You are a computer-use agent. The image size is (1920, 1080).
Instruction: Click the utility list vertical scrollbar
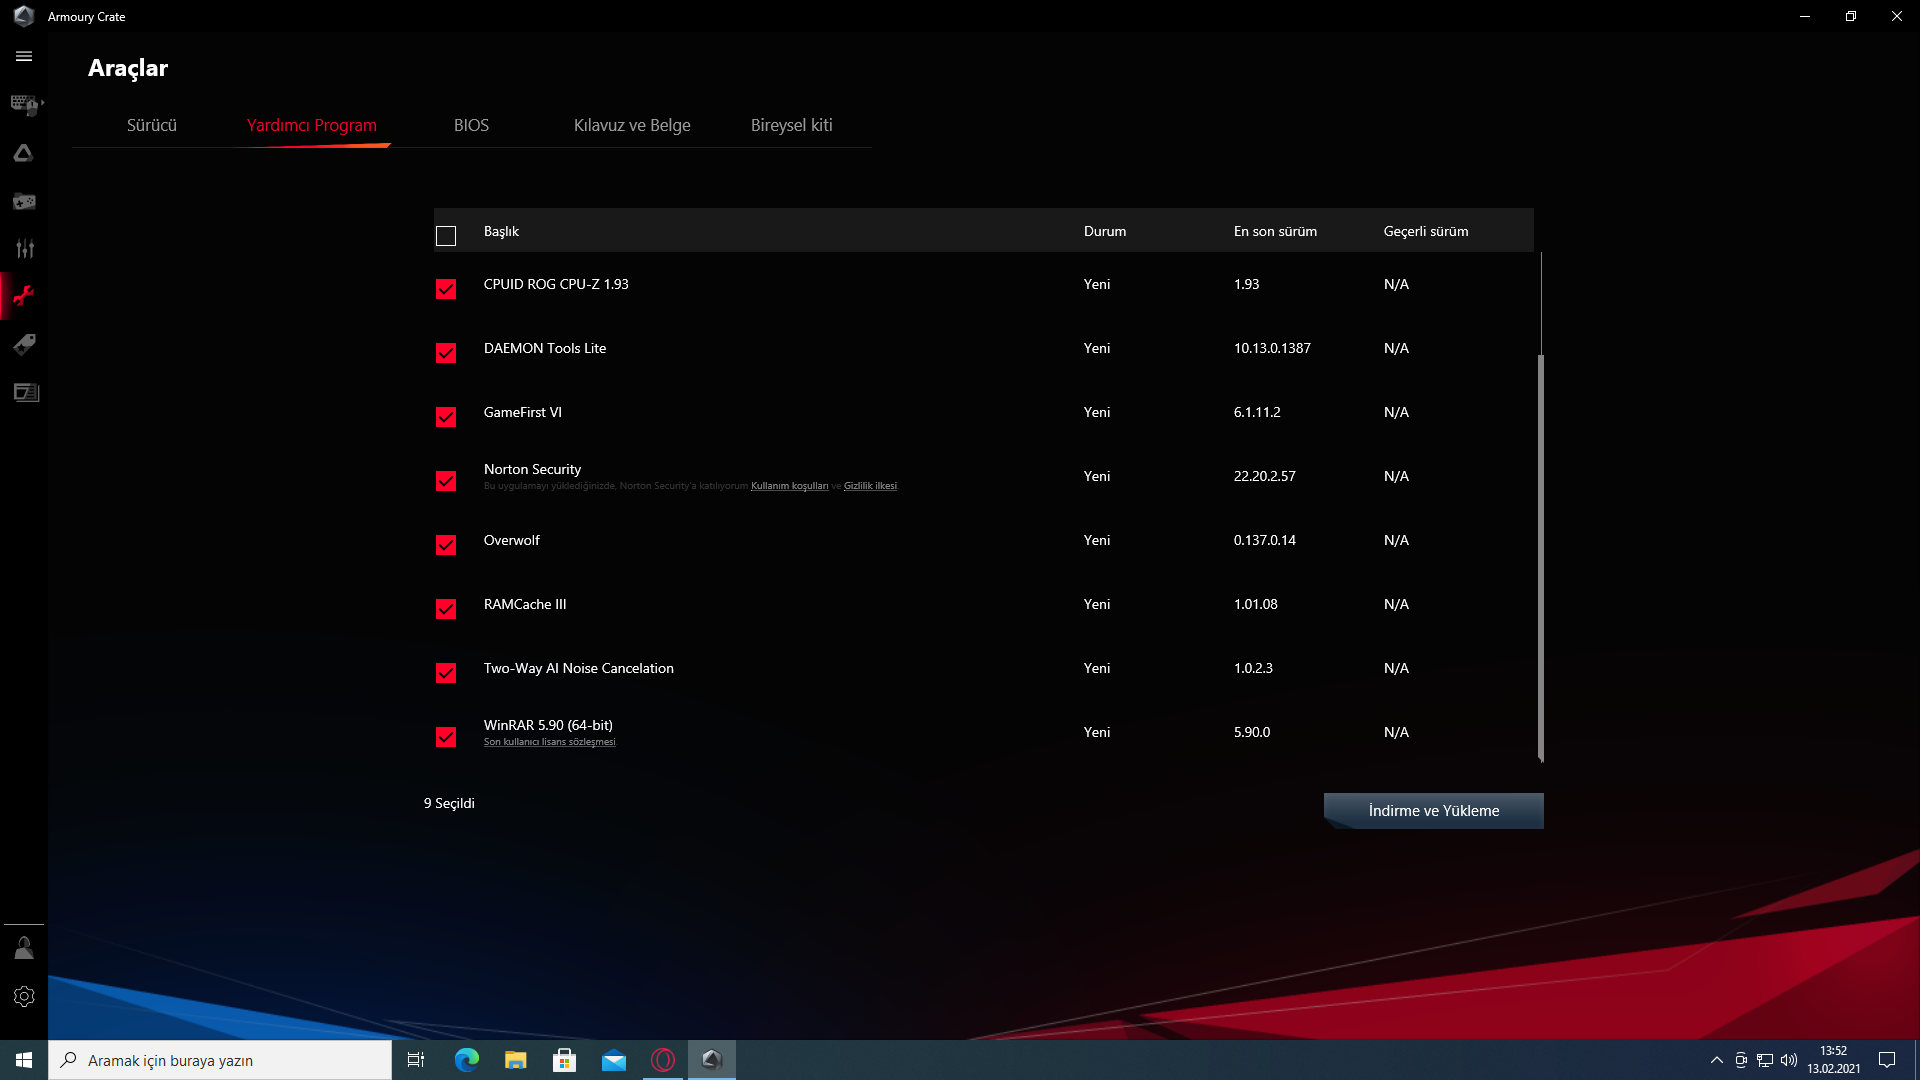1540,556
